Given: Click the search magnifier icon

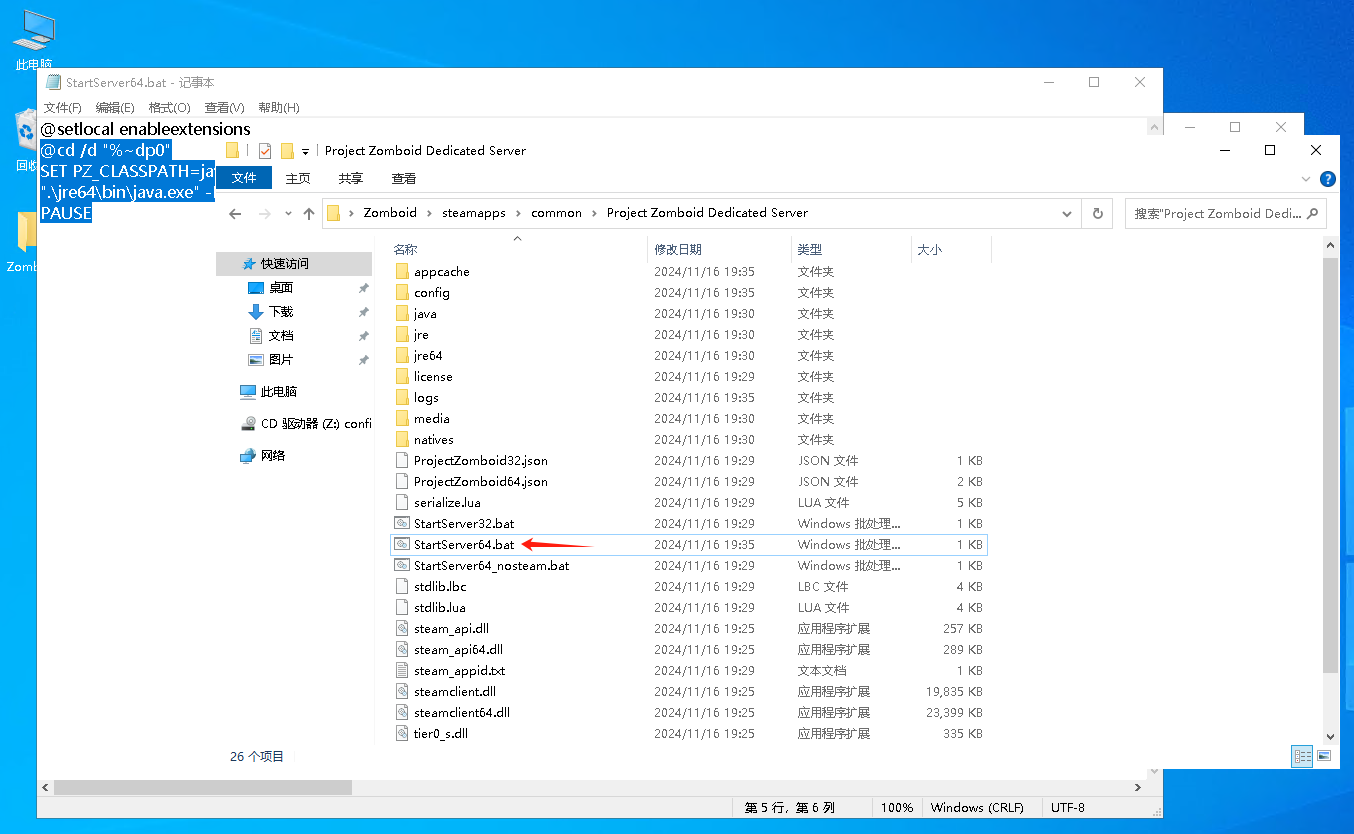Looking at the screenshot, I should point(1313,214).
